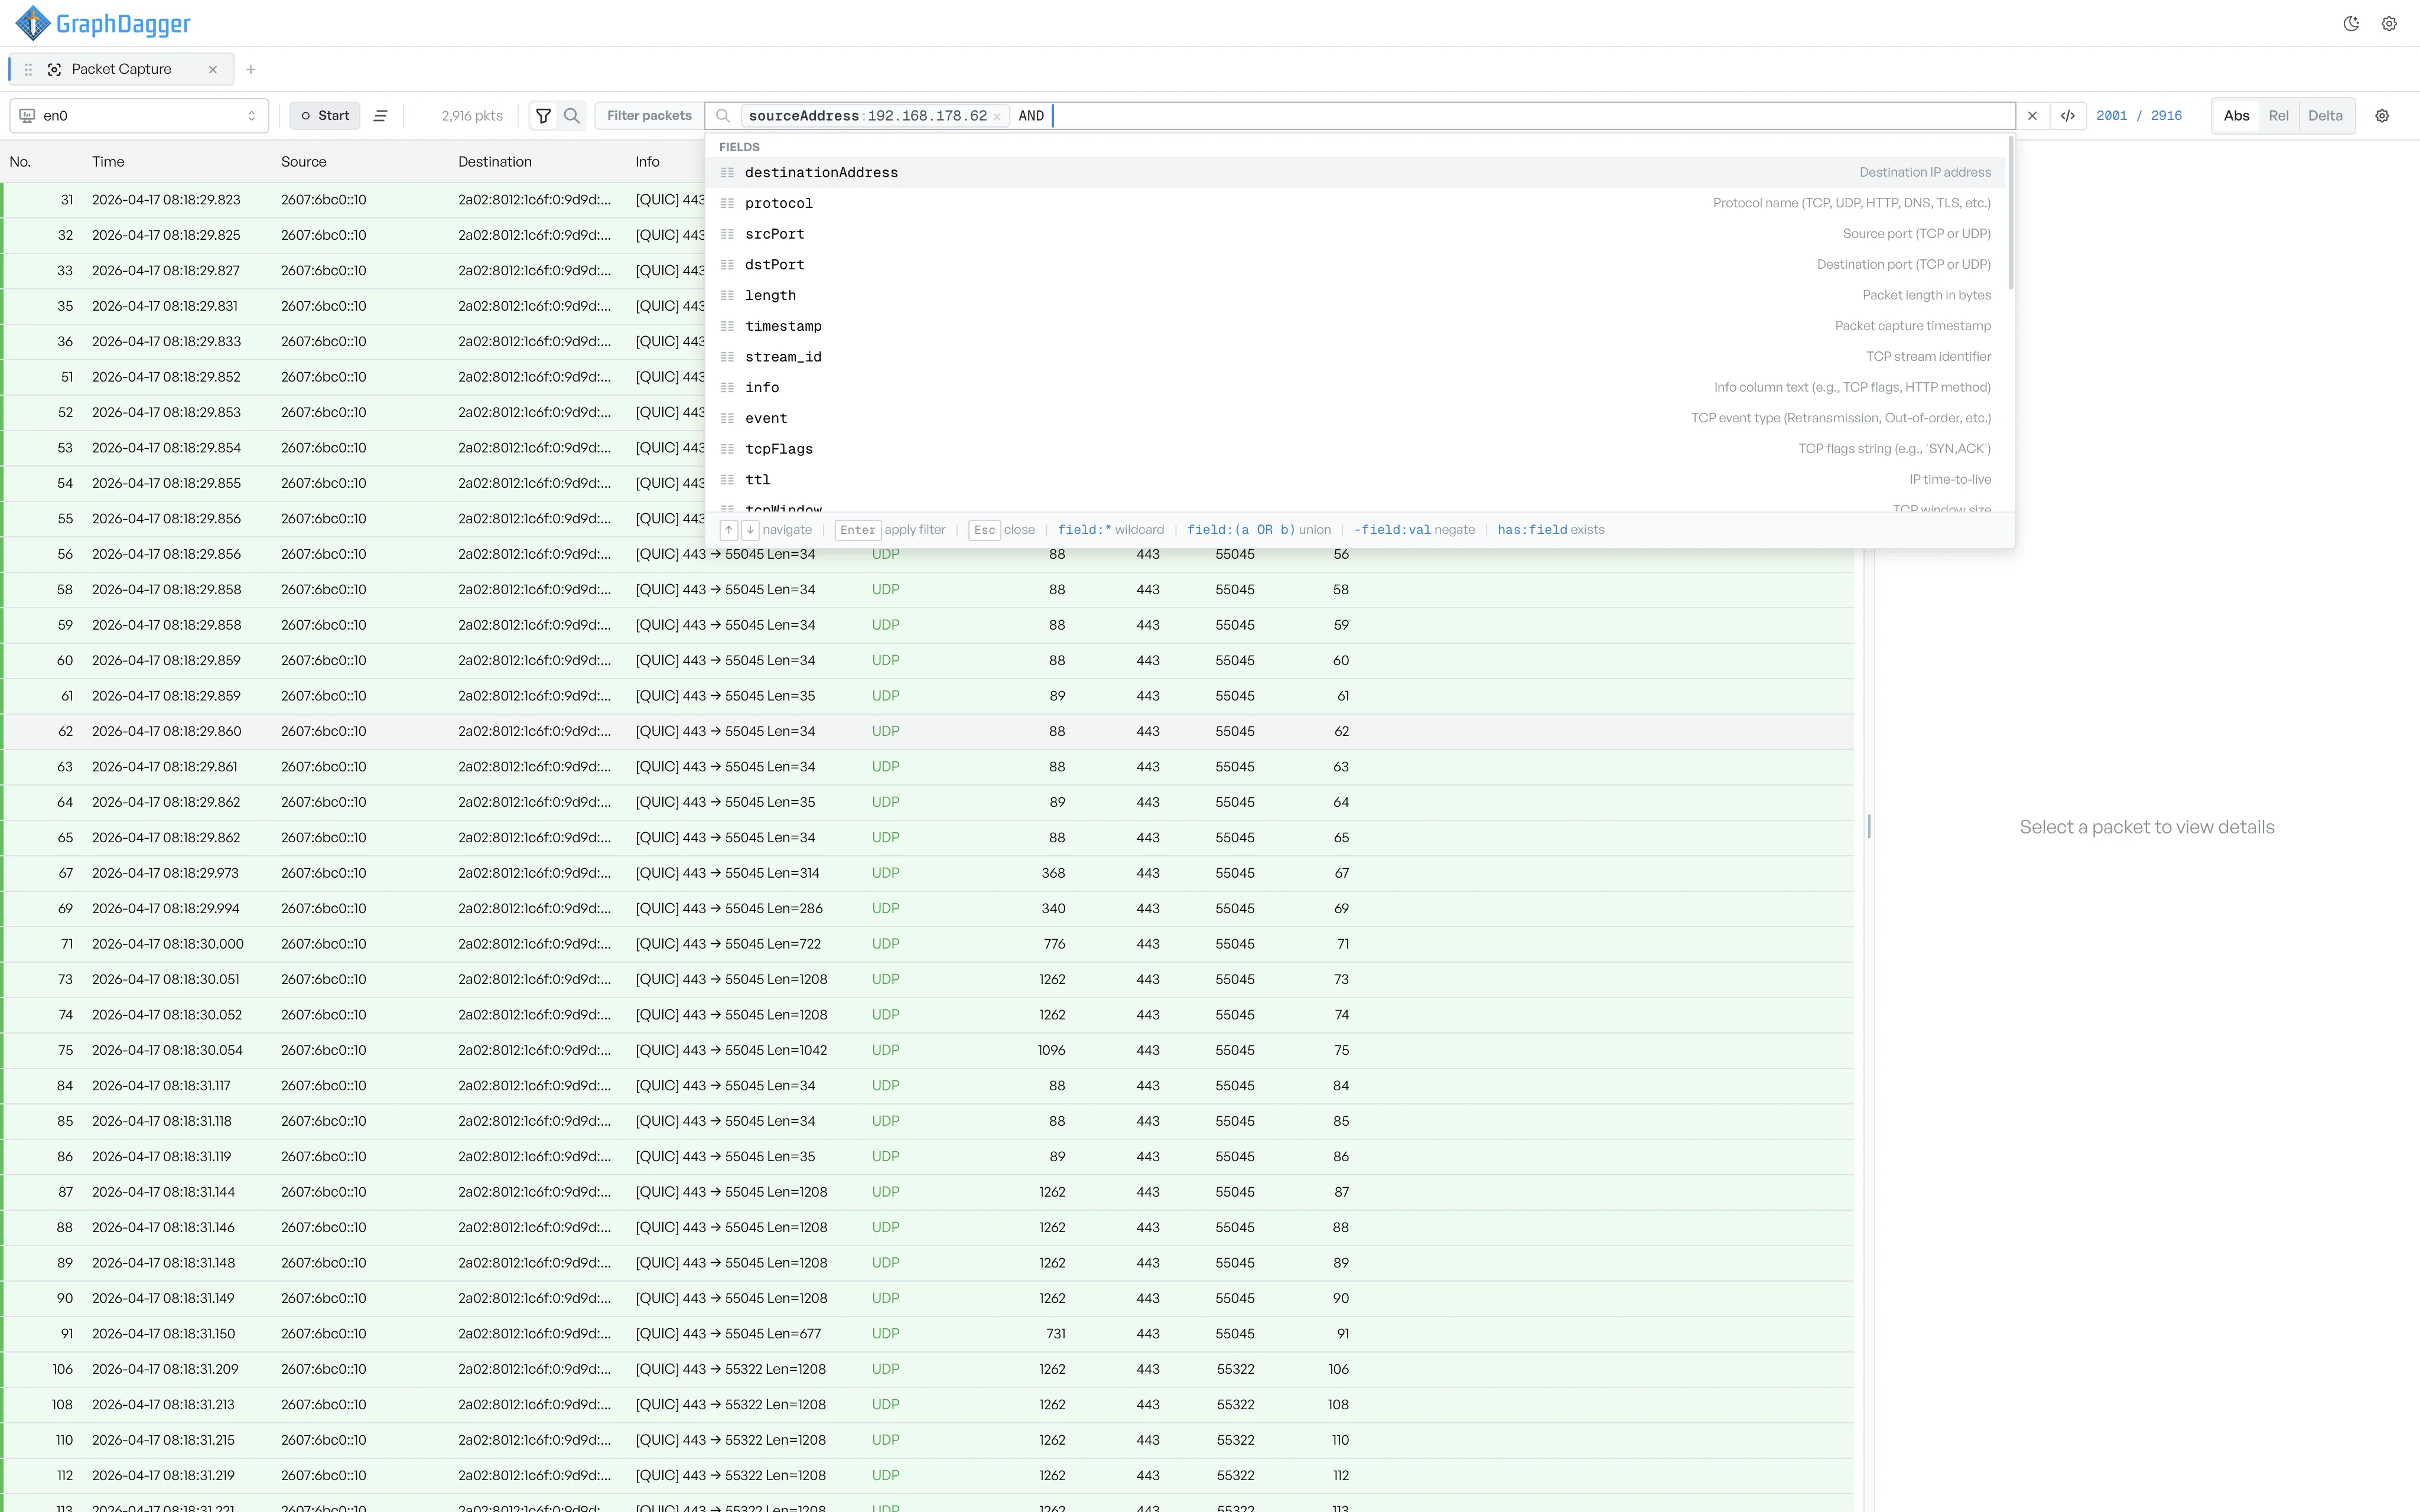Remove the sourceAddress filter chip
Screen dimensions: 2420x1512
(997, 117)
